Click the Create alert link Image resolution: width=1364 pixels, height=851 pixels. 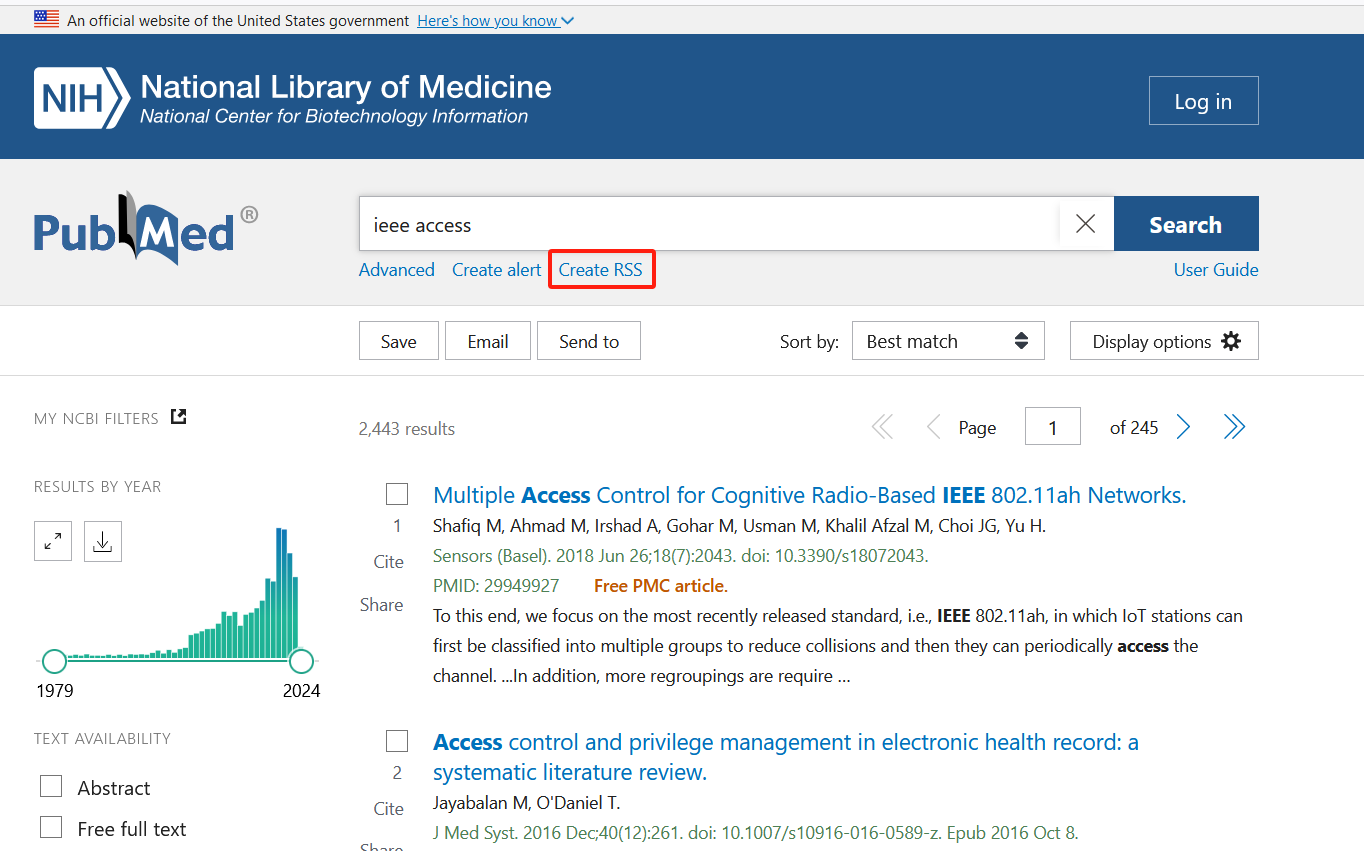click(x=497, y=270)
